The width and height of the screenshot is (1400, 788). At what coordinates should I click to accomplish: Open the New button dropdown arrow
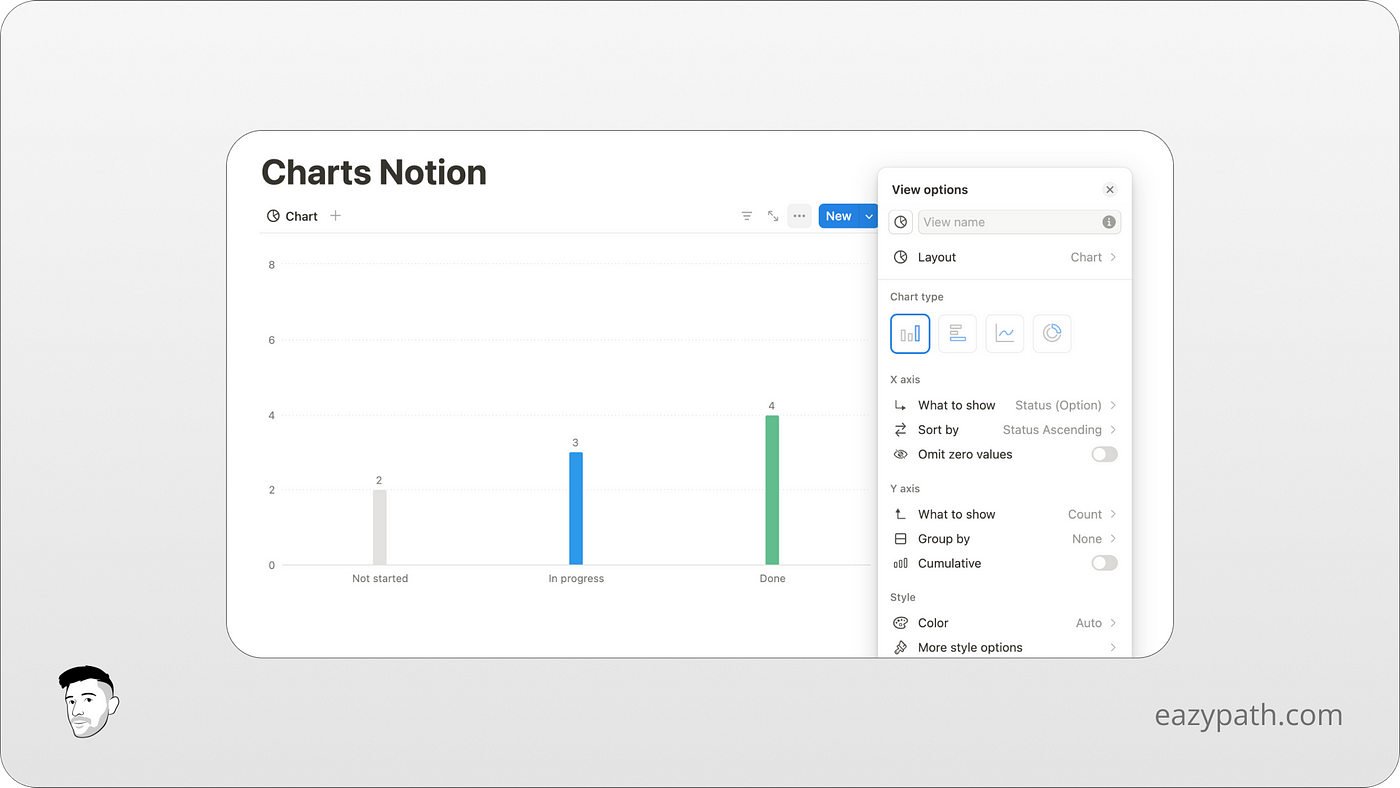[868, 215]
